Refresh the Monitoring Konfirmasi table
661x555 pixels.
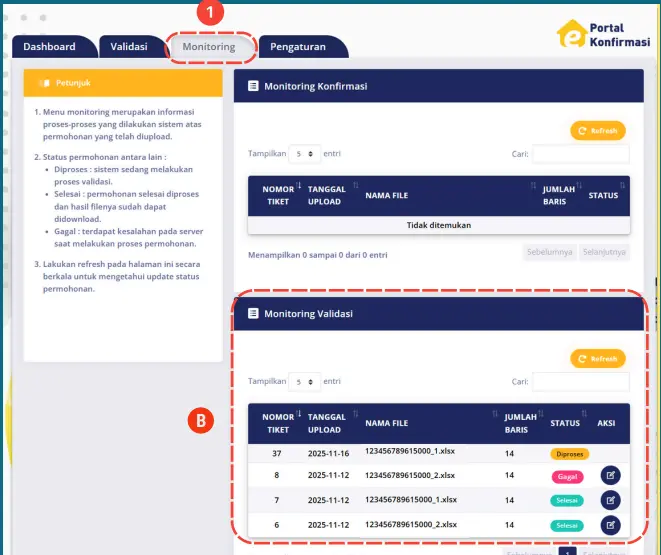tap(598, 131)
